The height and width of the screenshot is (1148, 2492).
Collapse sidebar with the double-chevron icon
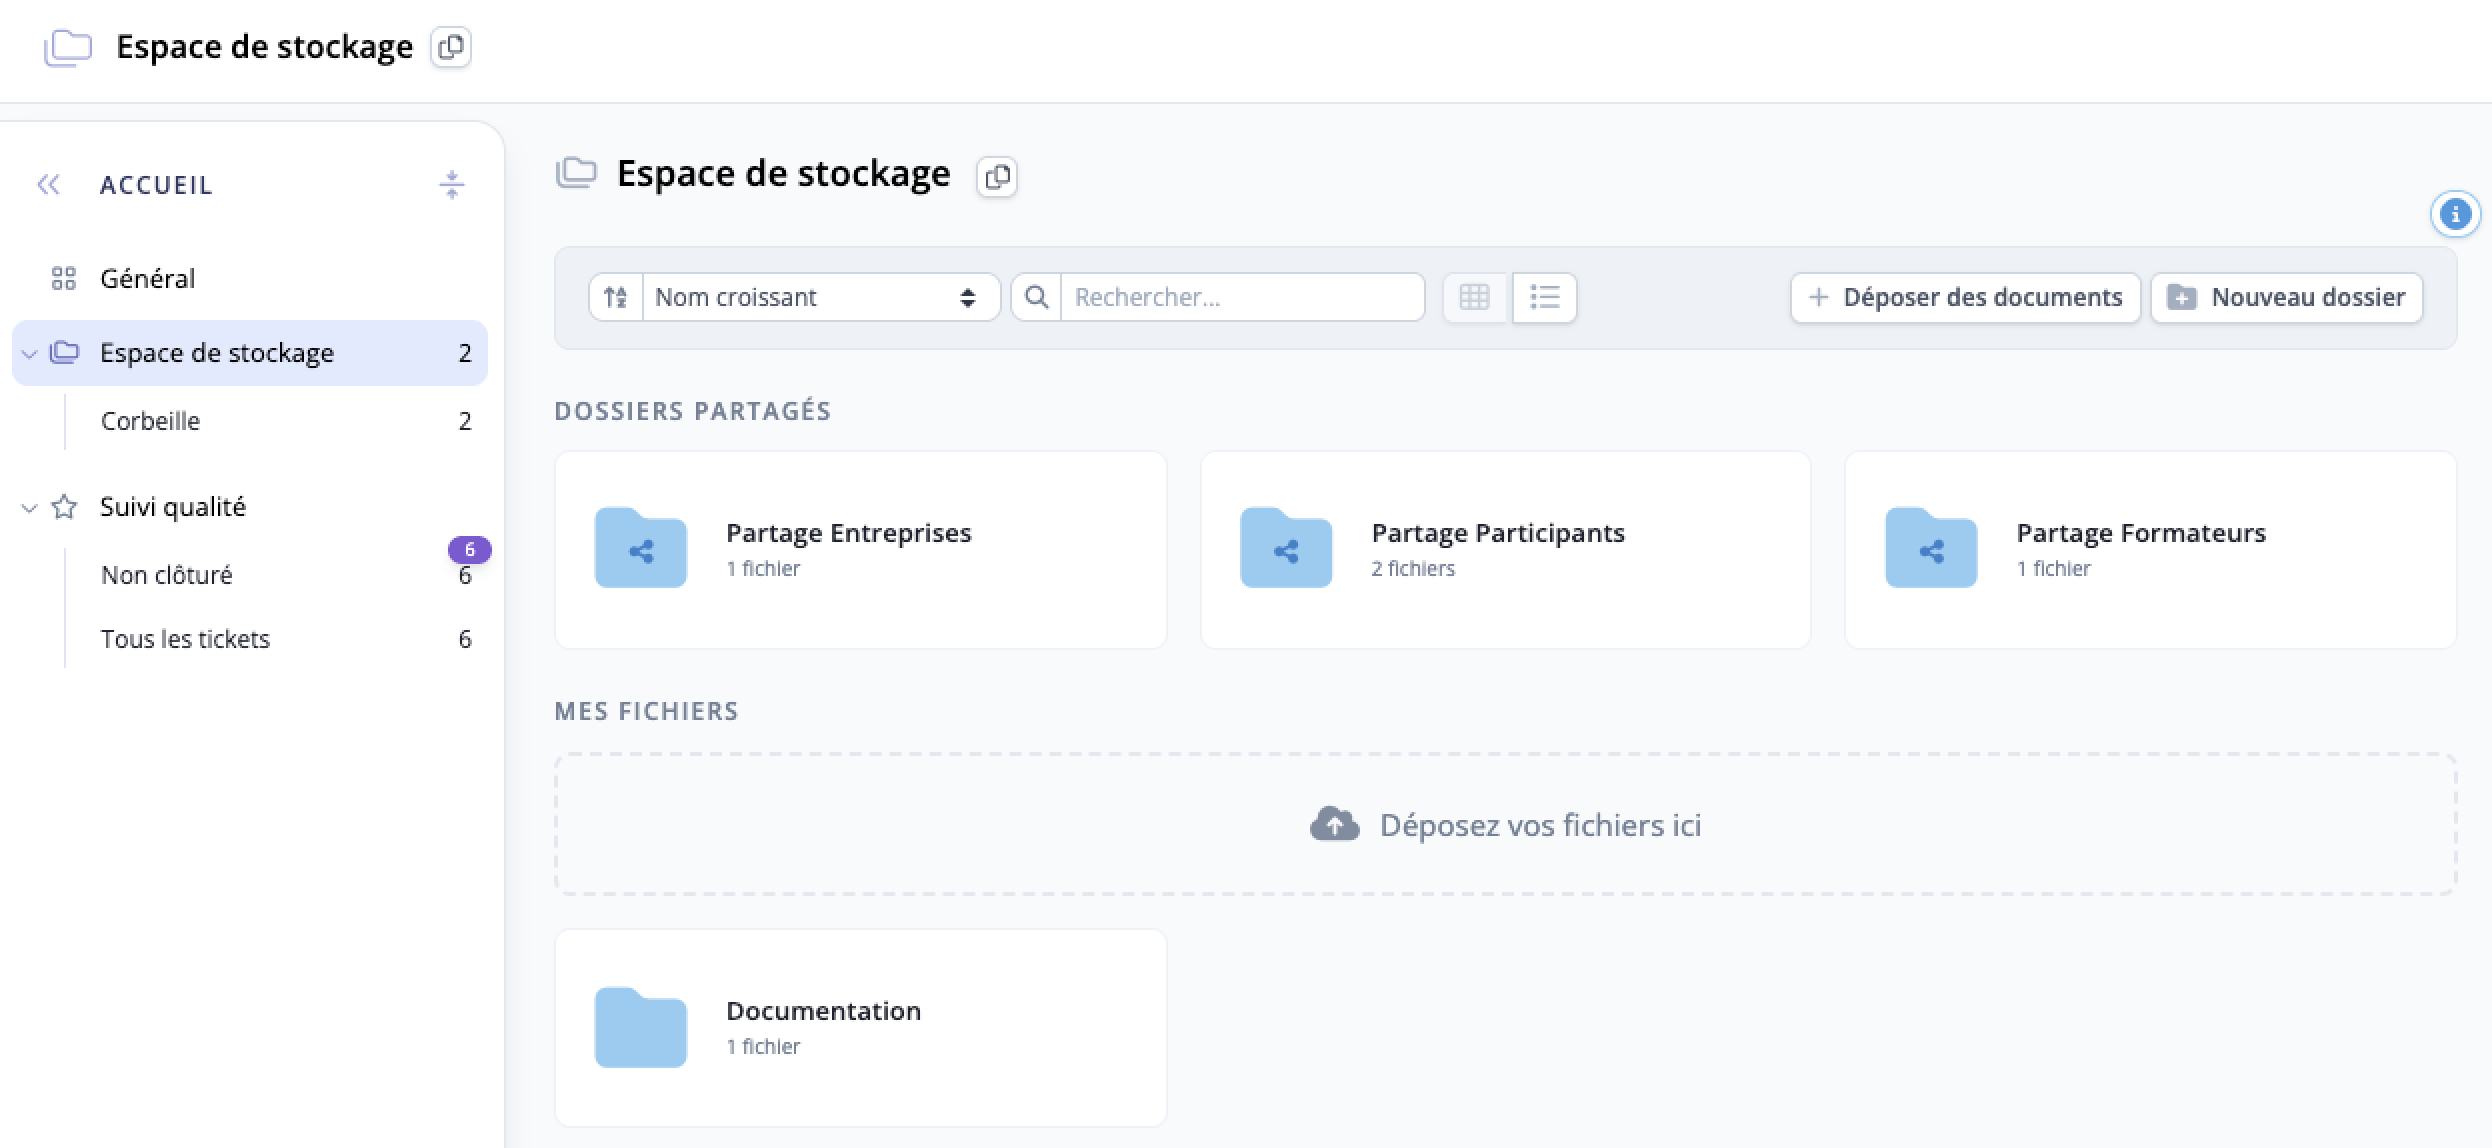48,184
